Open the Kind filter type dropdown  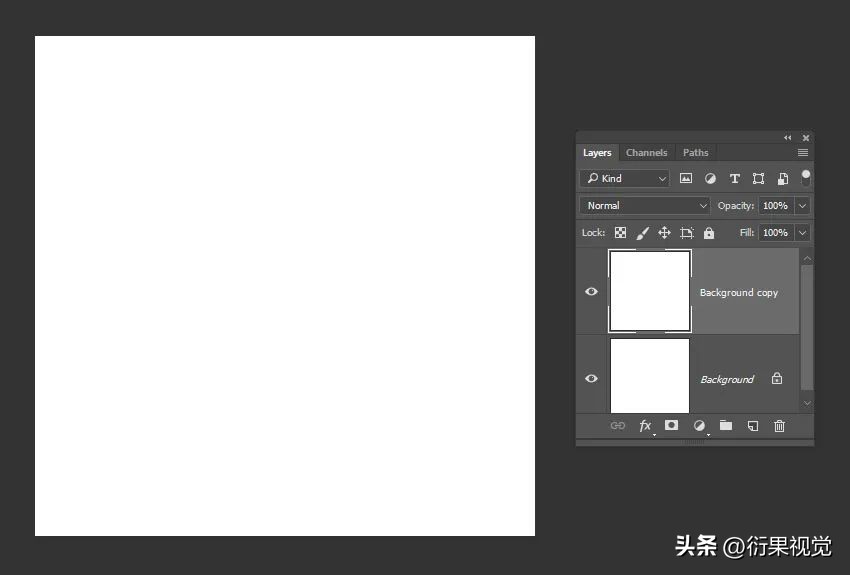625,178
